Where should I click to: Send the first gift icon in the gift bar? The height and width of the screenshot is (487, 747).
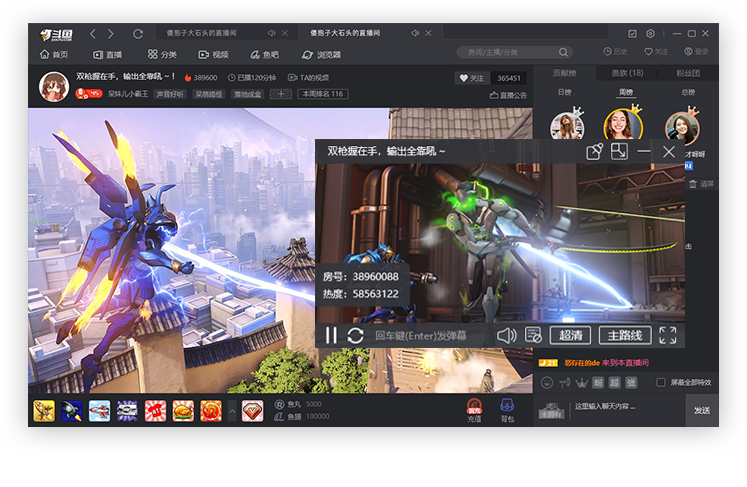pos(44,411)
